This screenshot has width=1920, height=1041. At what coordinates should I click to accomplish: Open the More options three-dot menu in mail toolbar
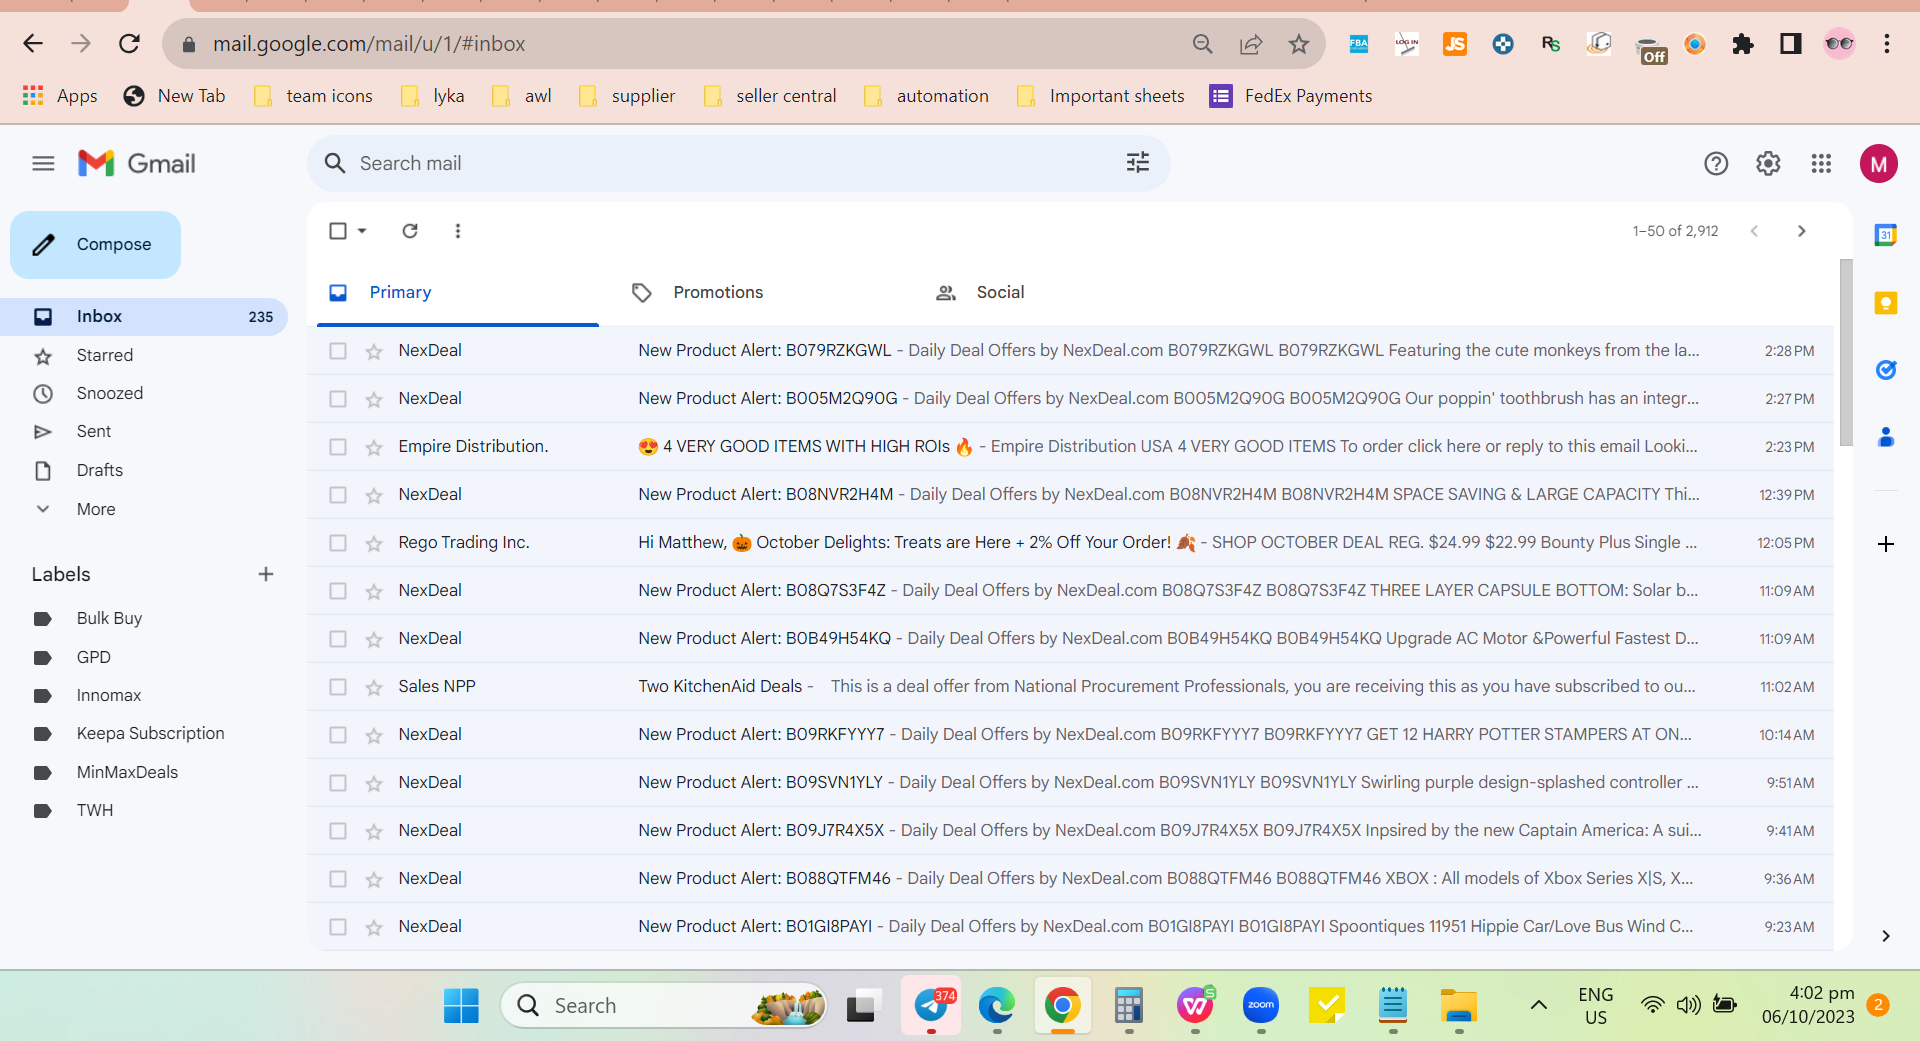point(458,231)
